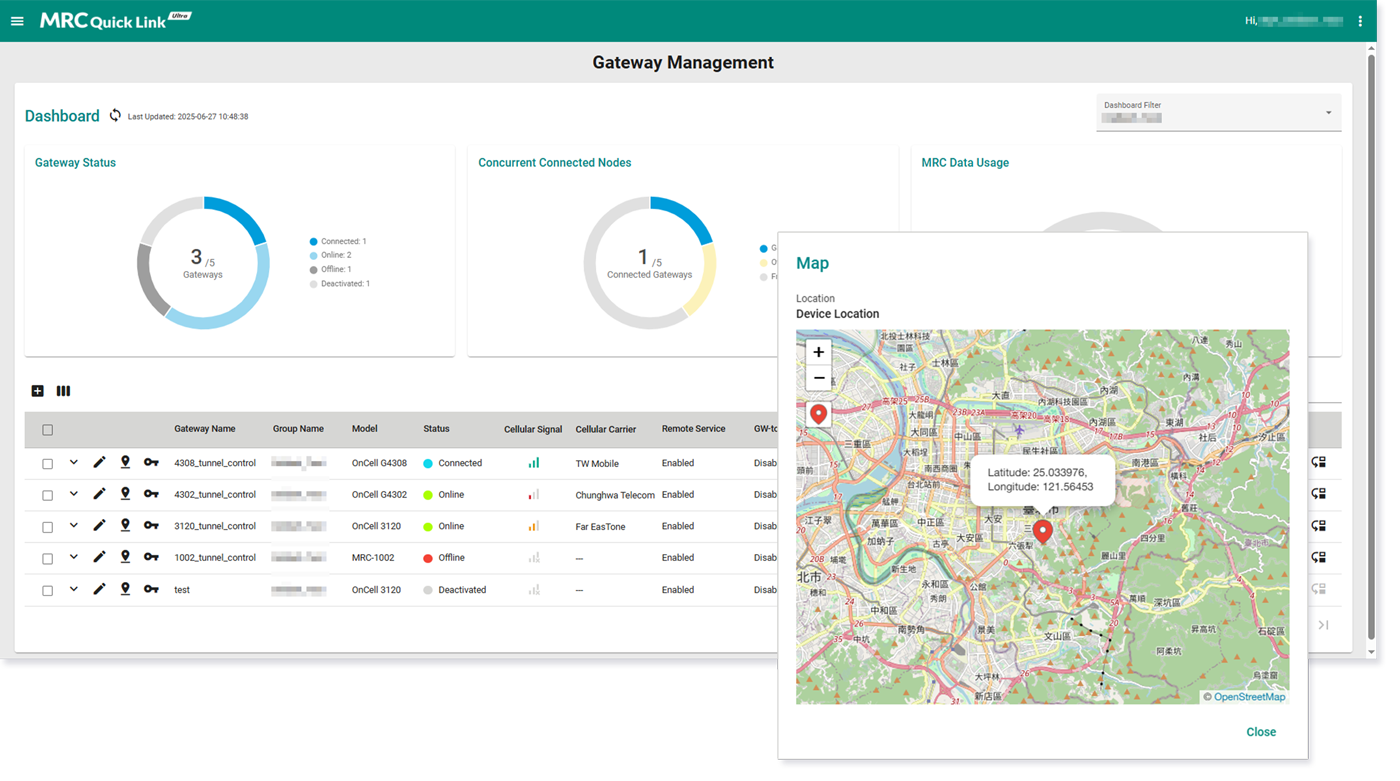Toggle the select-all checkbox in table header
Screen dimensions: 1400x781
47,430
